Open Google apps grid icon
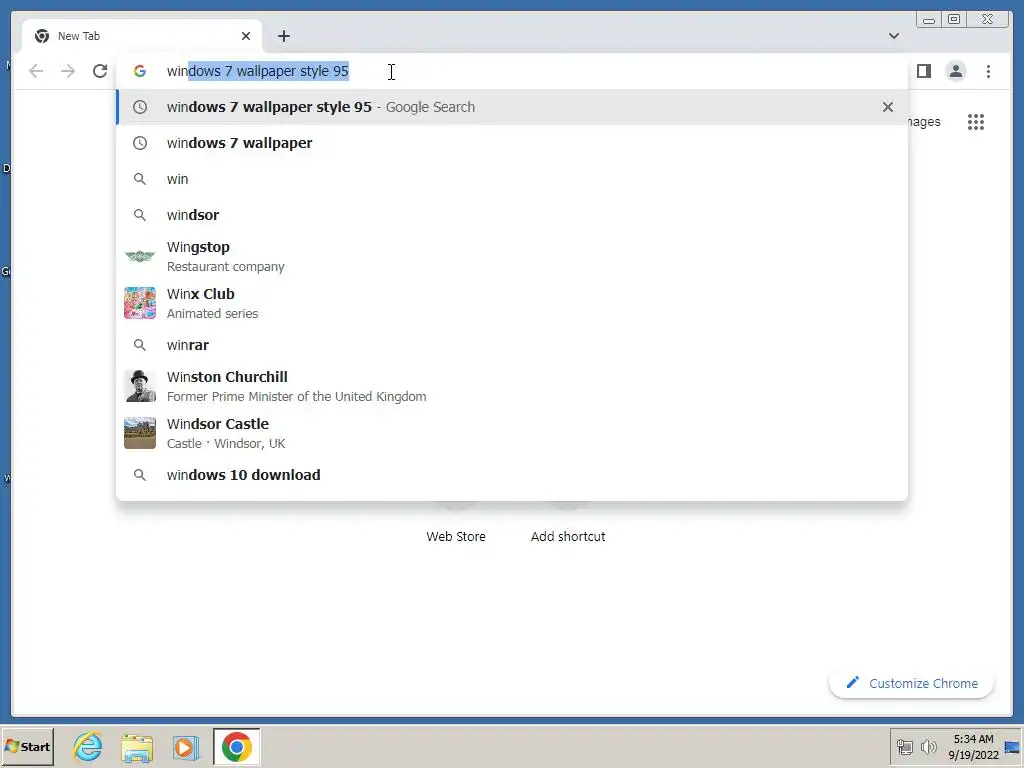1024x768 pixels. (x=976, y=122)
